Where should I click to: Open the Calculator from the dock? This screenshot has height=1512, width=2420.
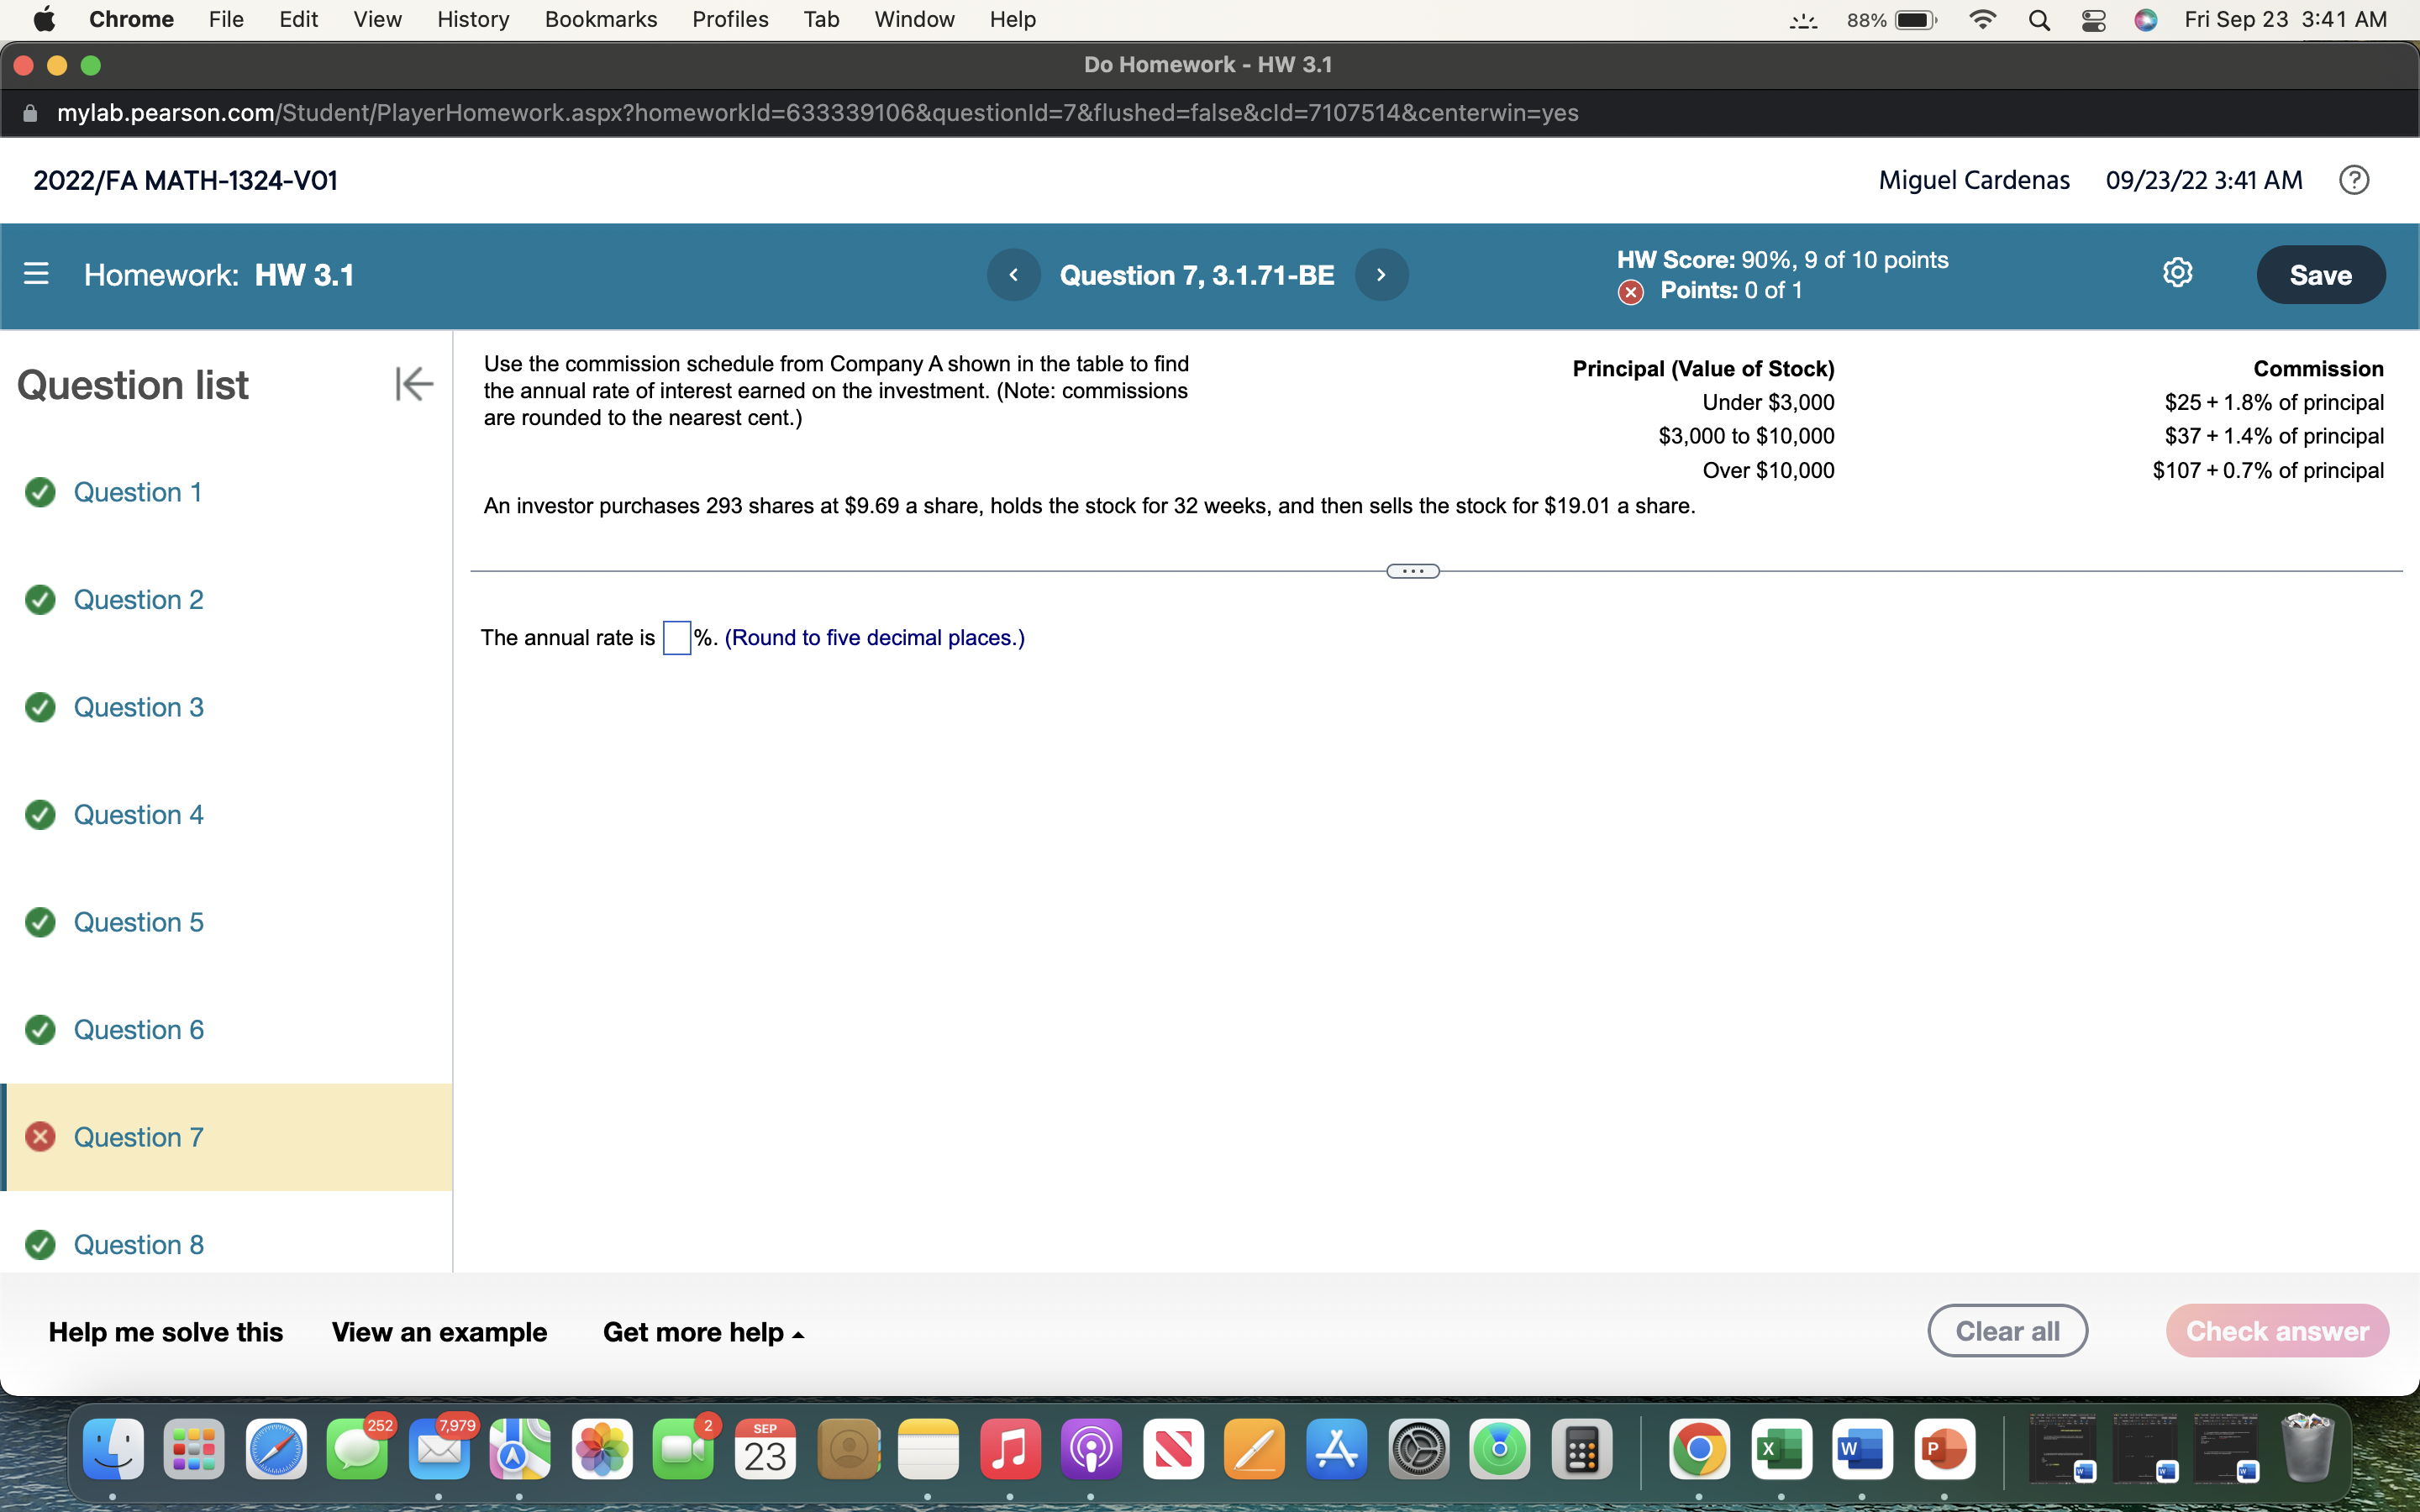click(1583, 1448)
